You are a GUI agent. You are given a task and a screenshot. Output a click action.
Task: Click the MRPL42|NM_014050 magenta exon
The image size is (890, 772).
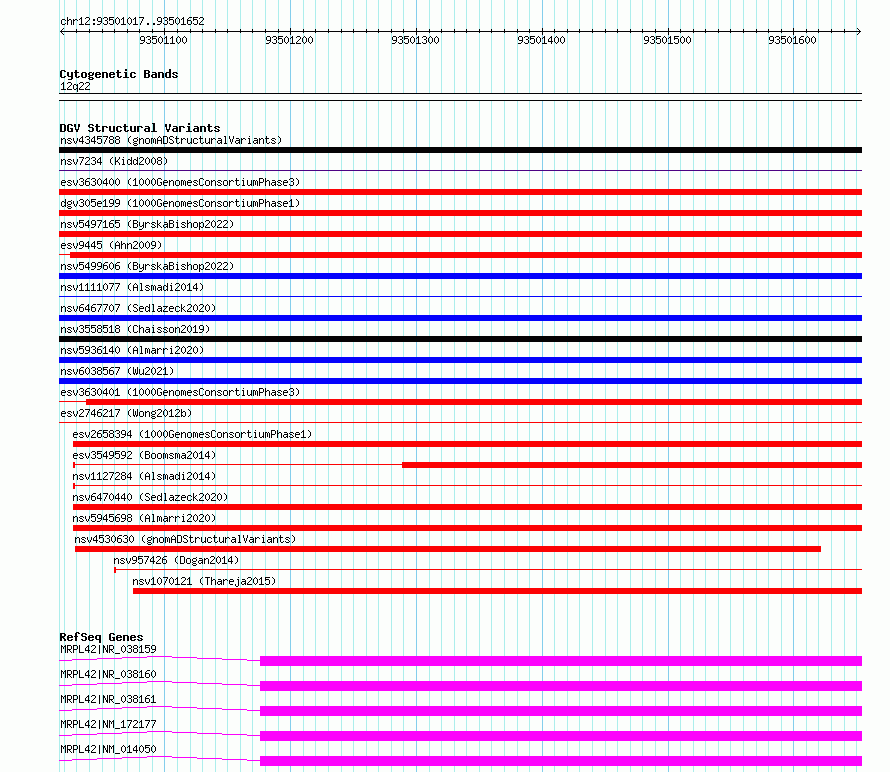pyautogui.click(x=561, y=761)
